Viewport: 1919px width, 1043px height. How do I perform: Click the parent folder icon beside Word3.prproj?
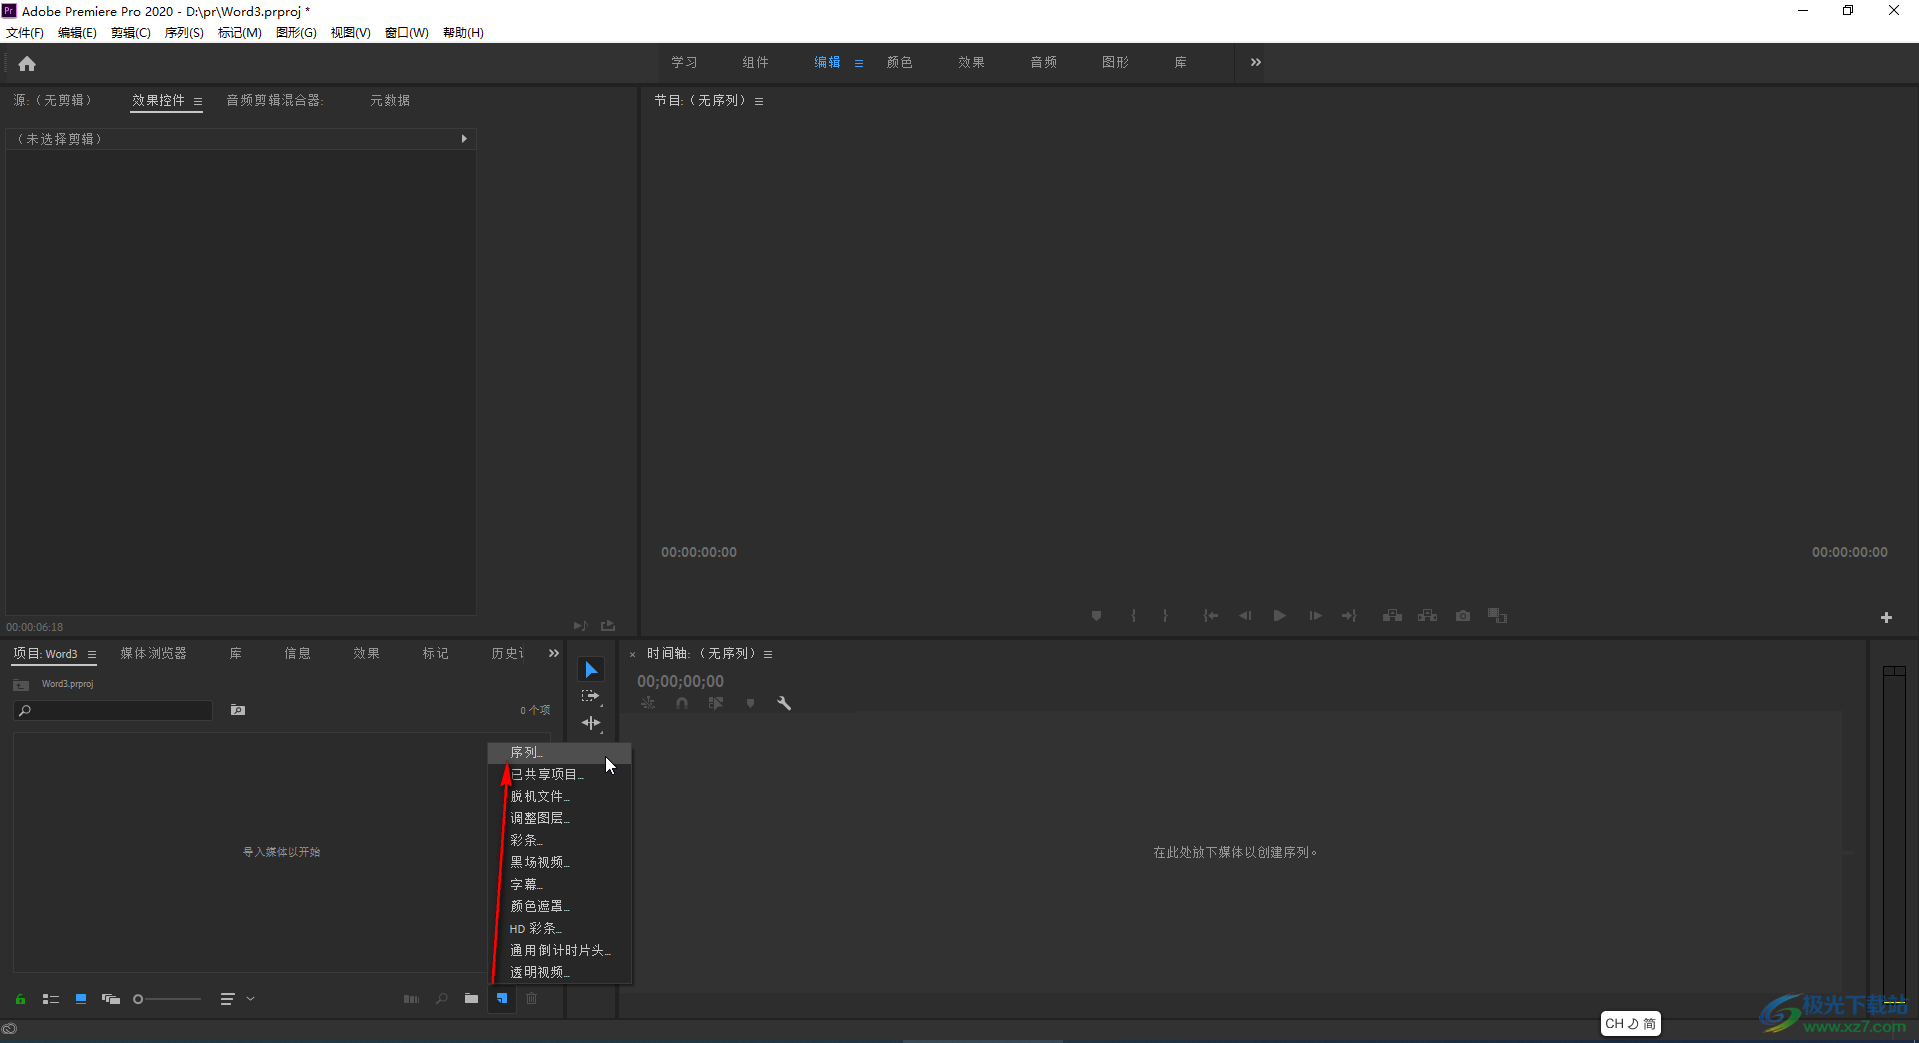[21, 685]
